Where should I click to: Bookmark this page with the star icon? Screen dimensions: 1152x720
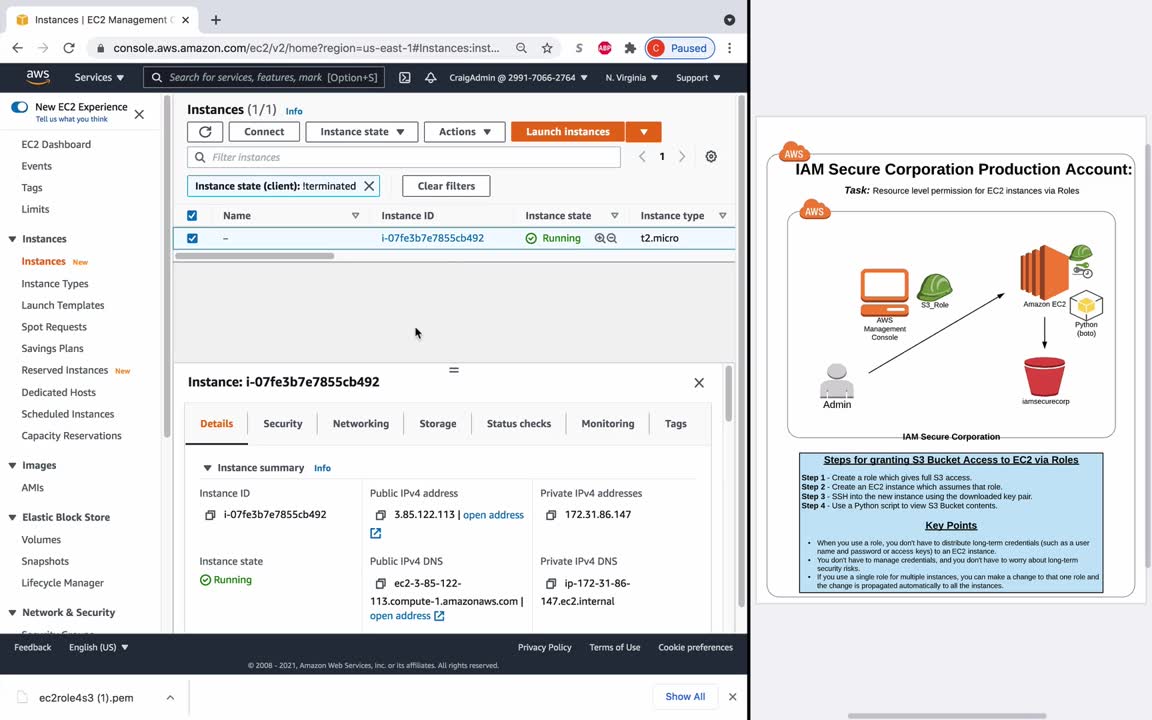pos(547,48)
